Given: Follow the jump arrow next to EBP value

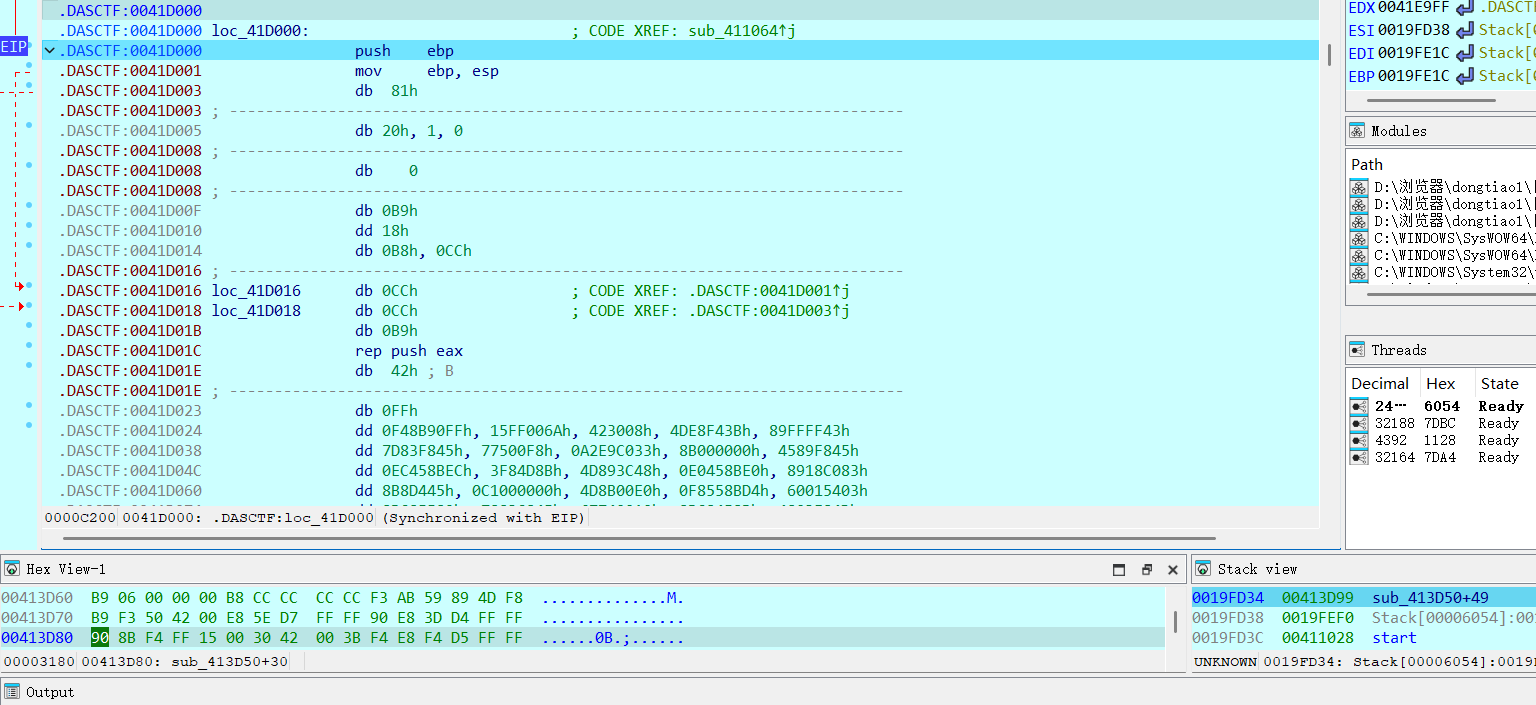Looking at the screenshot, I should 1464,76.
